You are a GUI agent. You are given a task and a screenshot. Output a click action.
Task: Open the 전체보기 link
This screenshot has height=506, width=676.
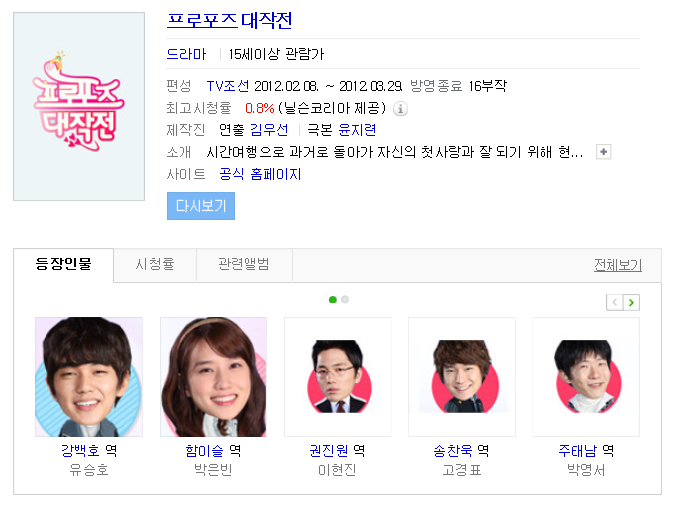click(618, 265)
